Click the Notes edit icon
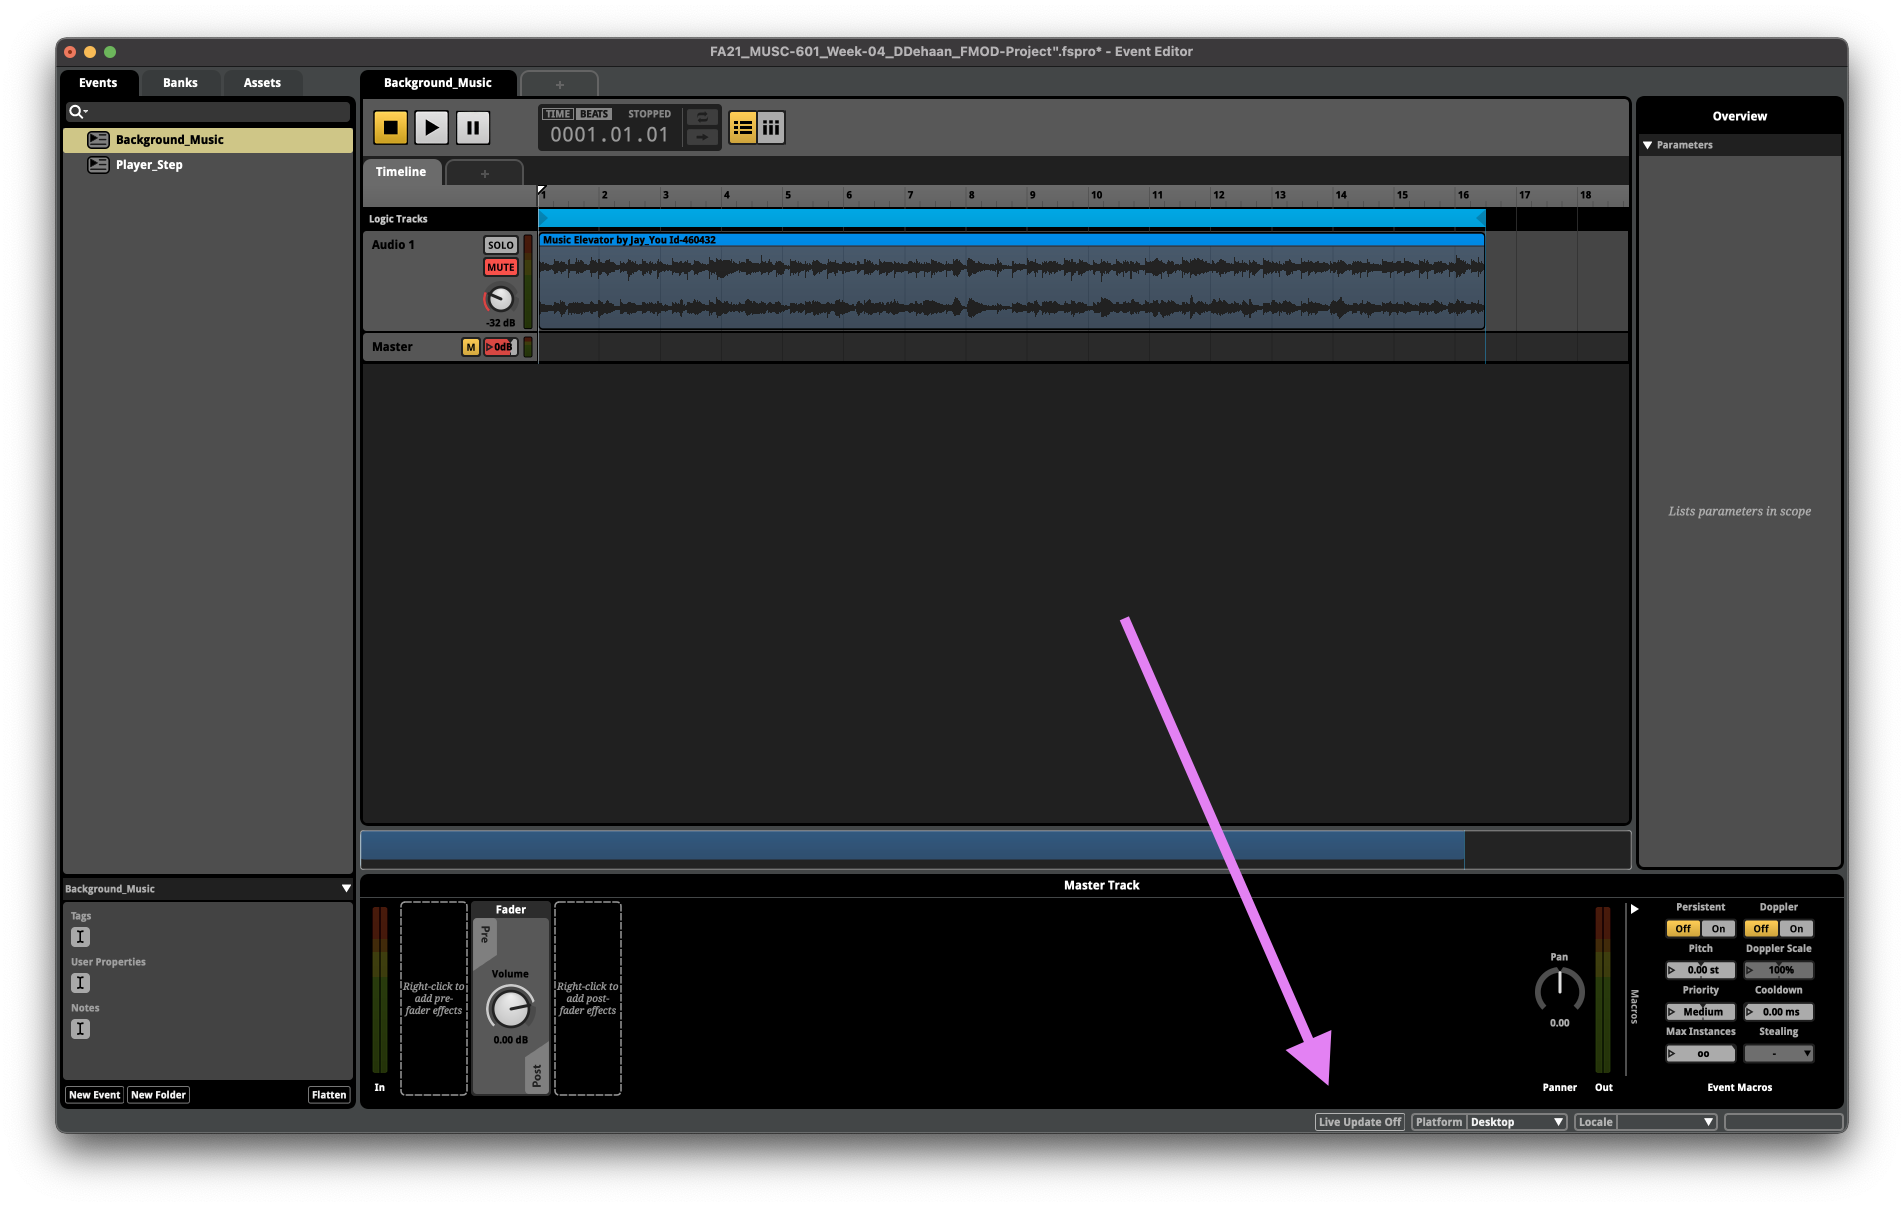 pos(81,1029)
